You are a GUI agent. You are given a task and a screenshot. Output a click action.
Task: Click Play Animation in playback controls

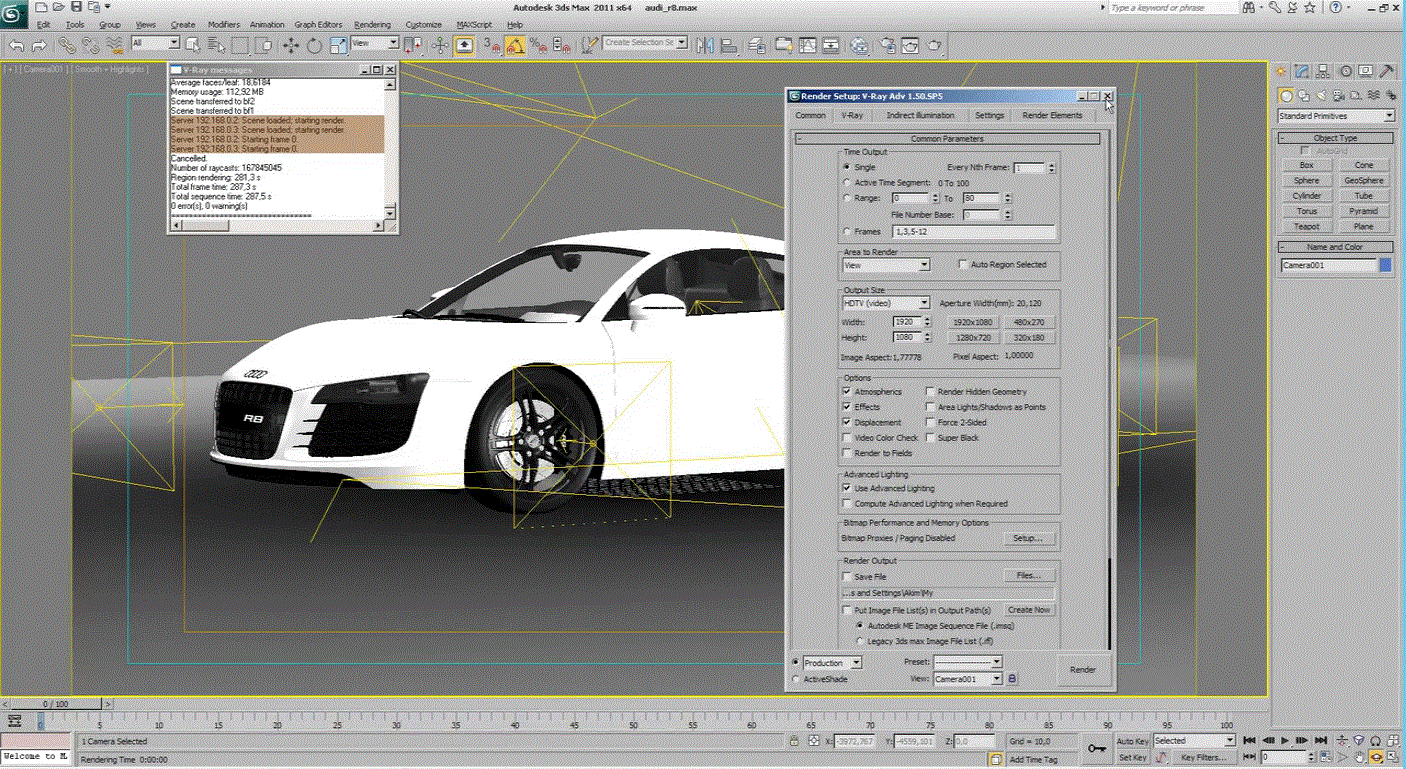[1285, 741]
